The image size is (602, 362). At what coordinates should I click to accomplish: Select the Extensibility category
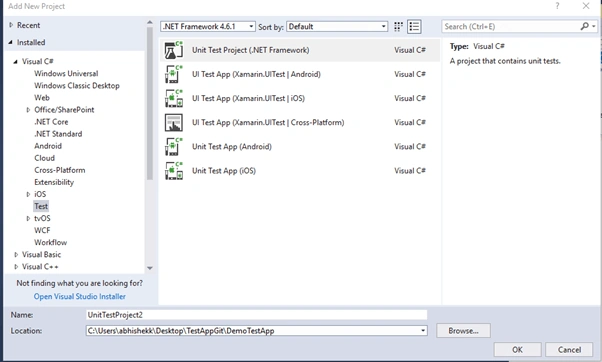[54, 182]
